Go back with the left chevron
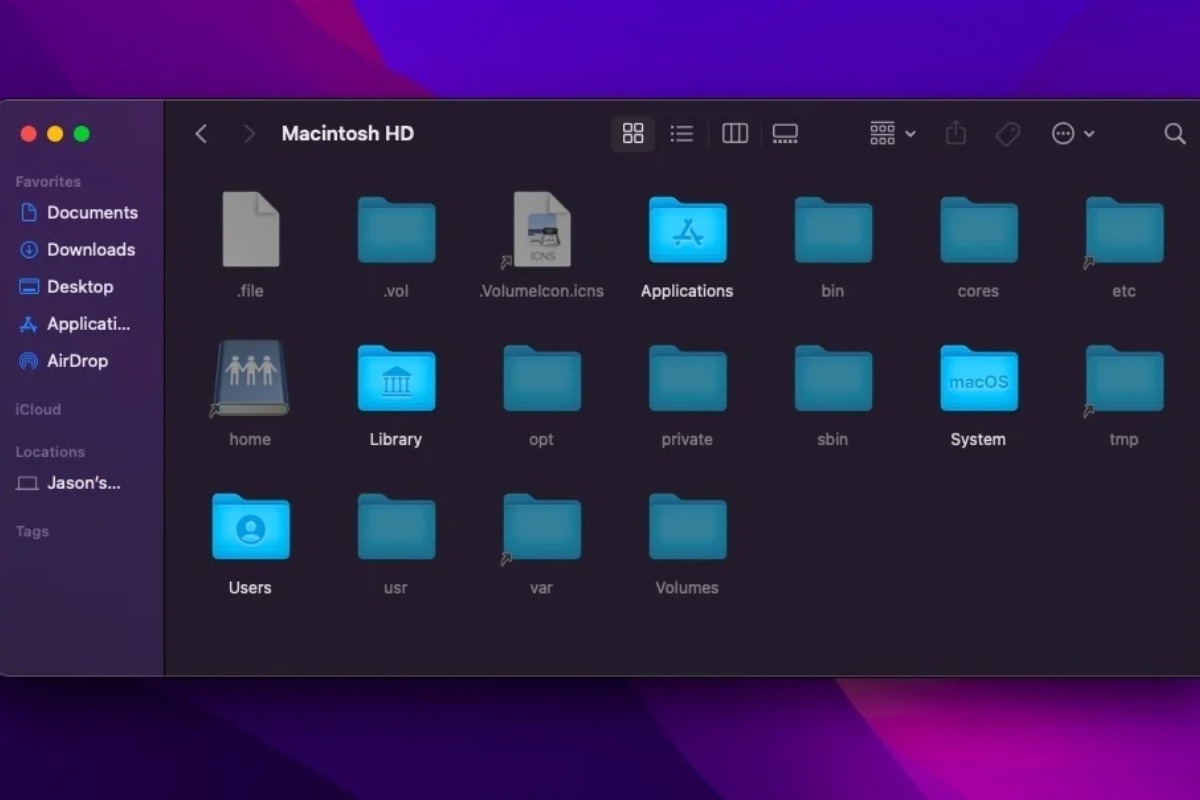Image resolution: width=1200 pixels, height=800 pixels. click(201, 134)
